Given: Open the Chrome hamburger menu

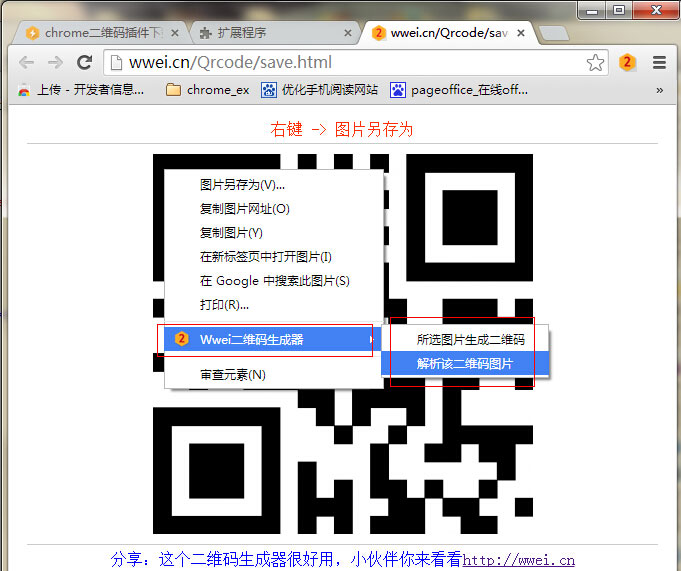Looking at the screenshot, I should click(659, 63).
